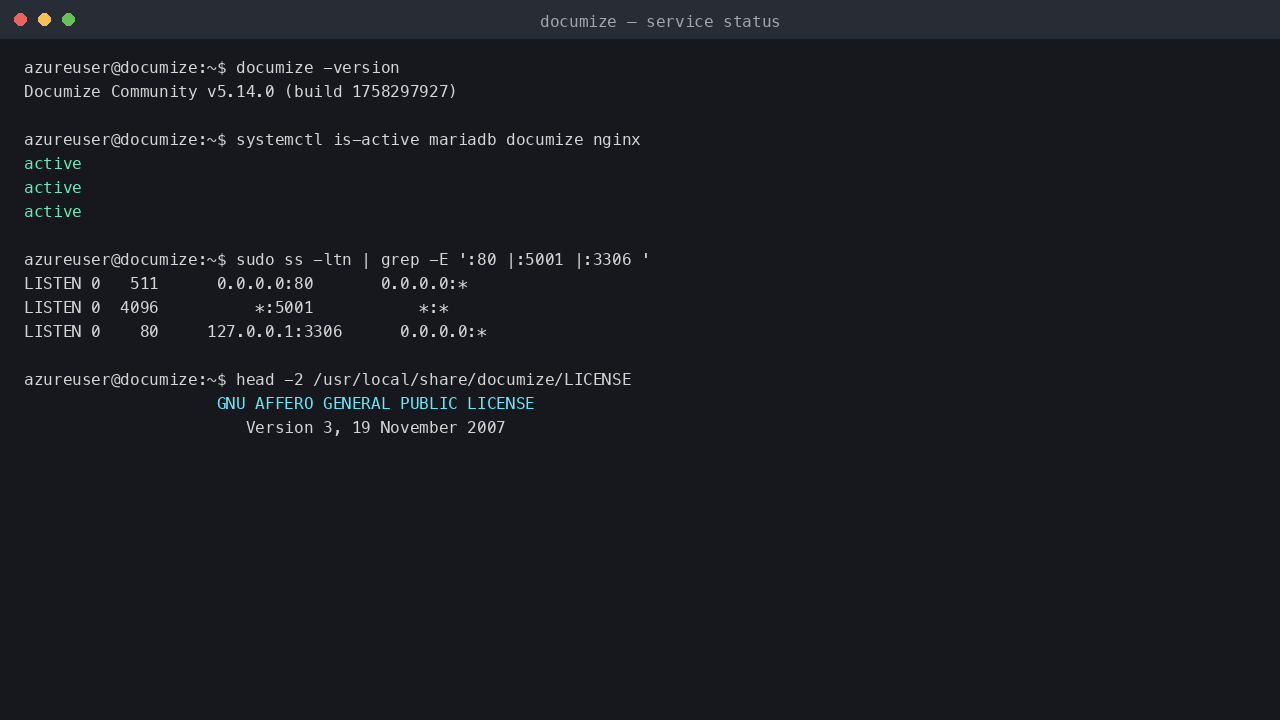Click the backlog value '4096'
The image size is (1280, 720).
tap(139, 308)
